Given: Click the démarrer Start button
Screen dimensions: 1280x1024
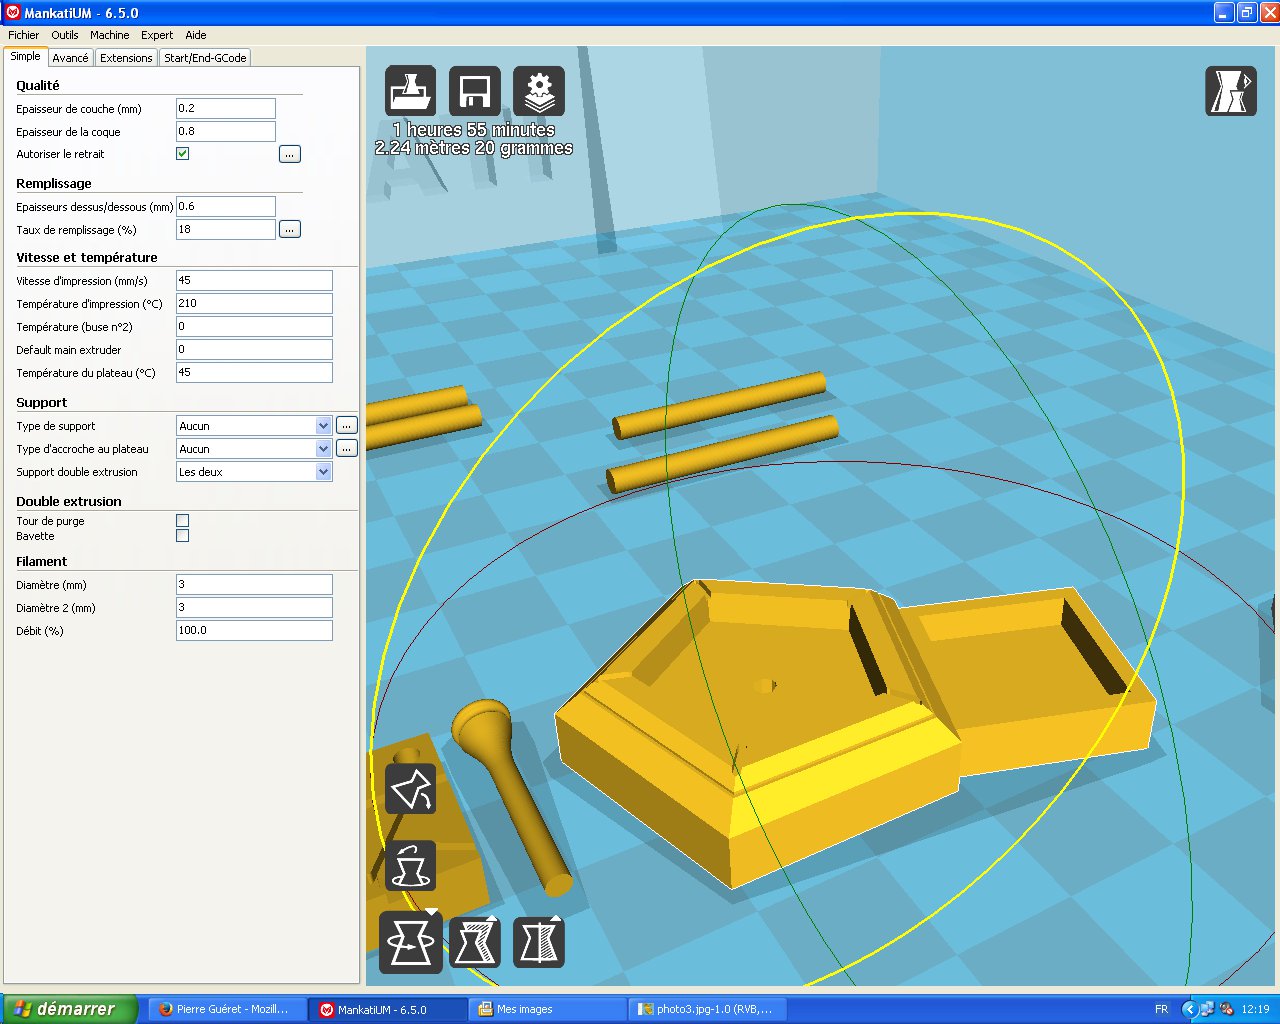Looking at the screenshot, I should [x=68, y=1009].
